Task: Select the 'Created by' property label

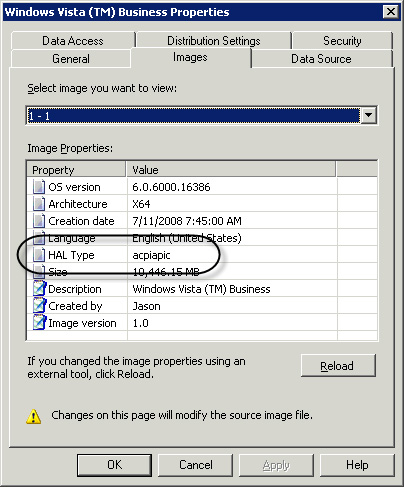Action: point(75,306)
